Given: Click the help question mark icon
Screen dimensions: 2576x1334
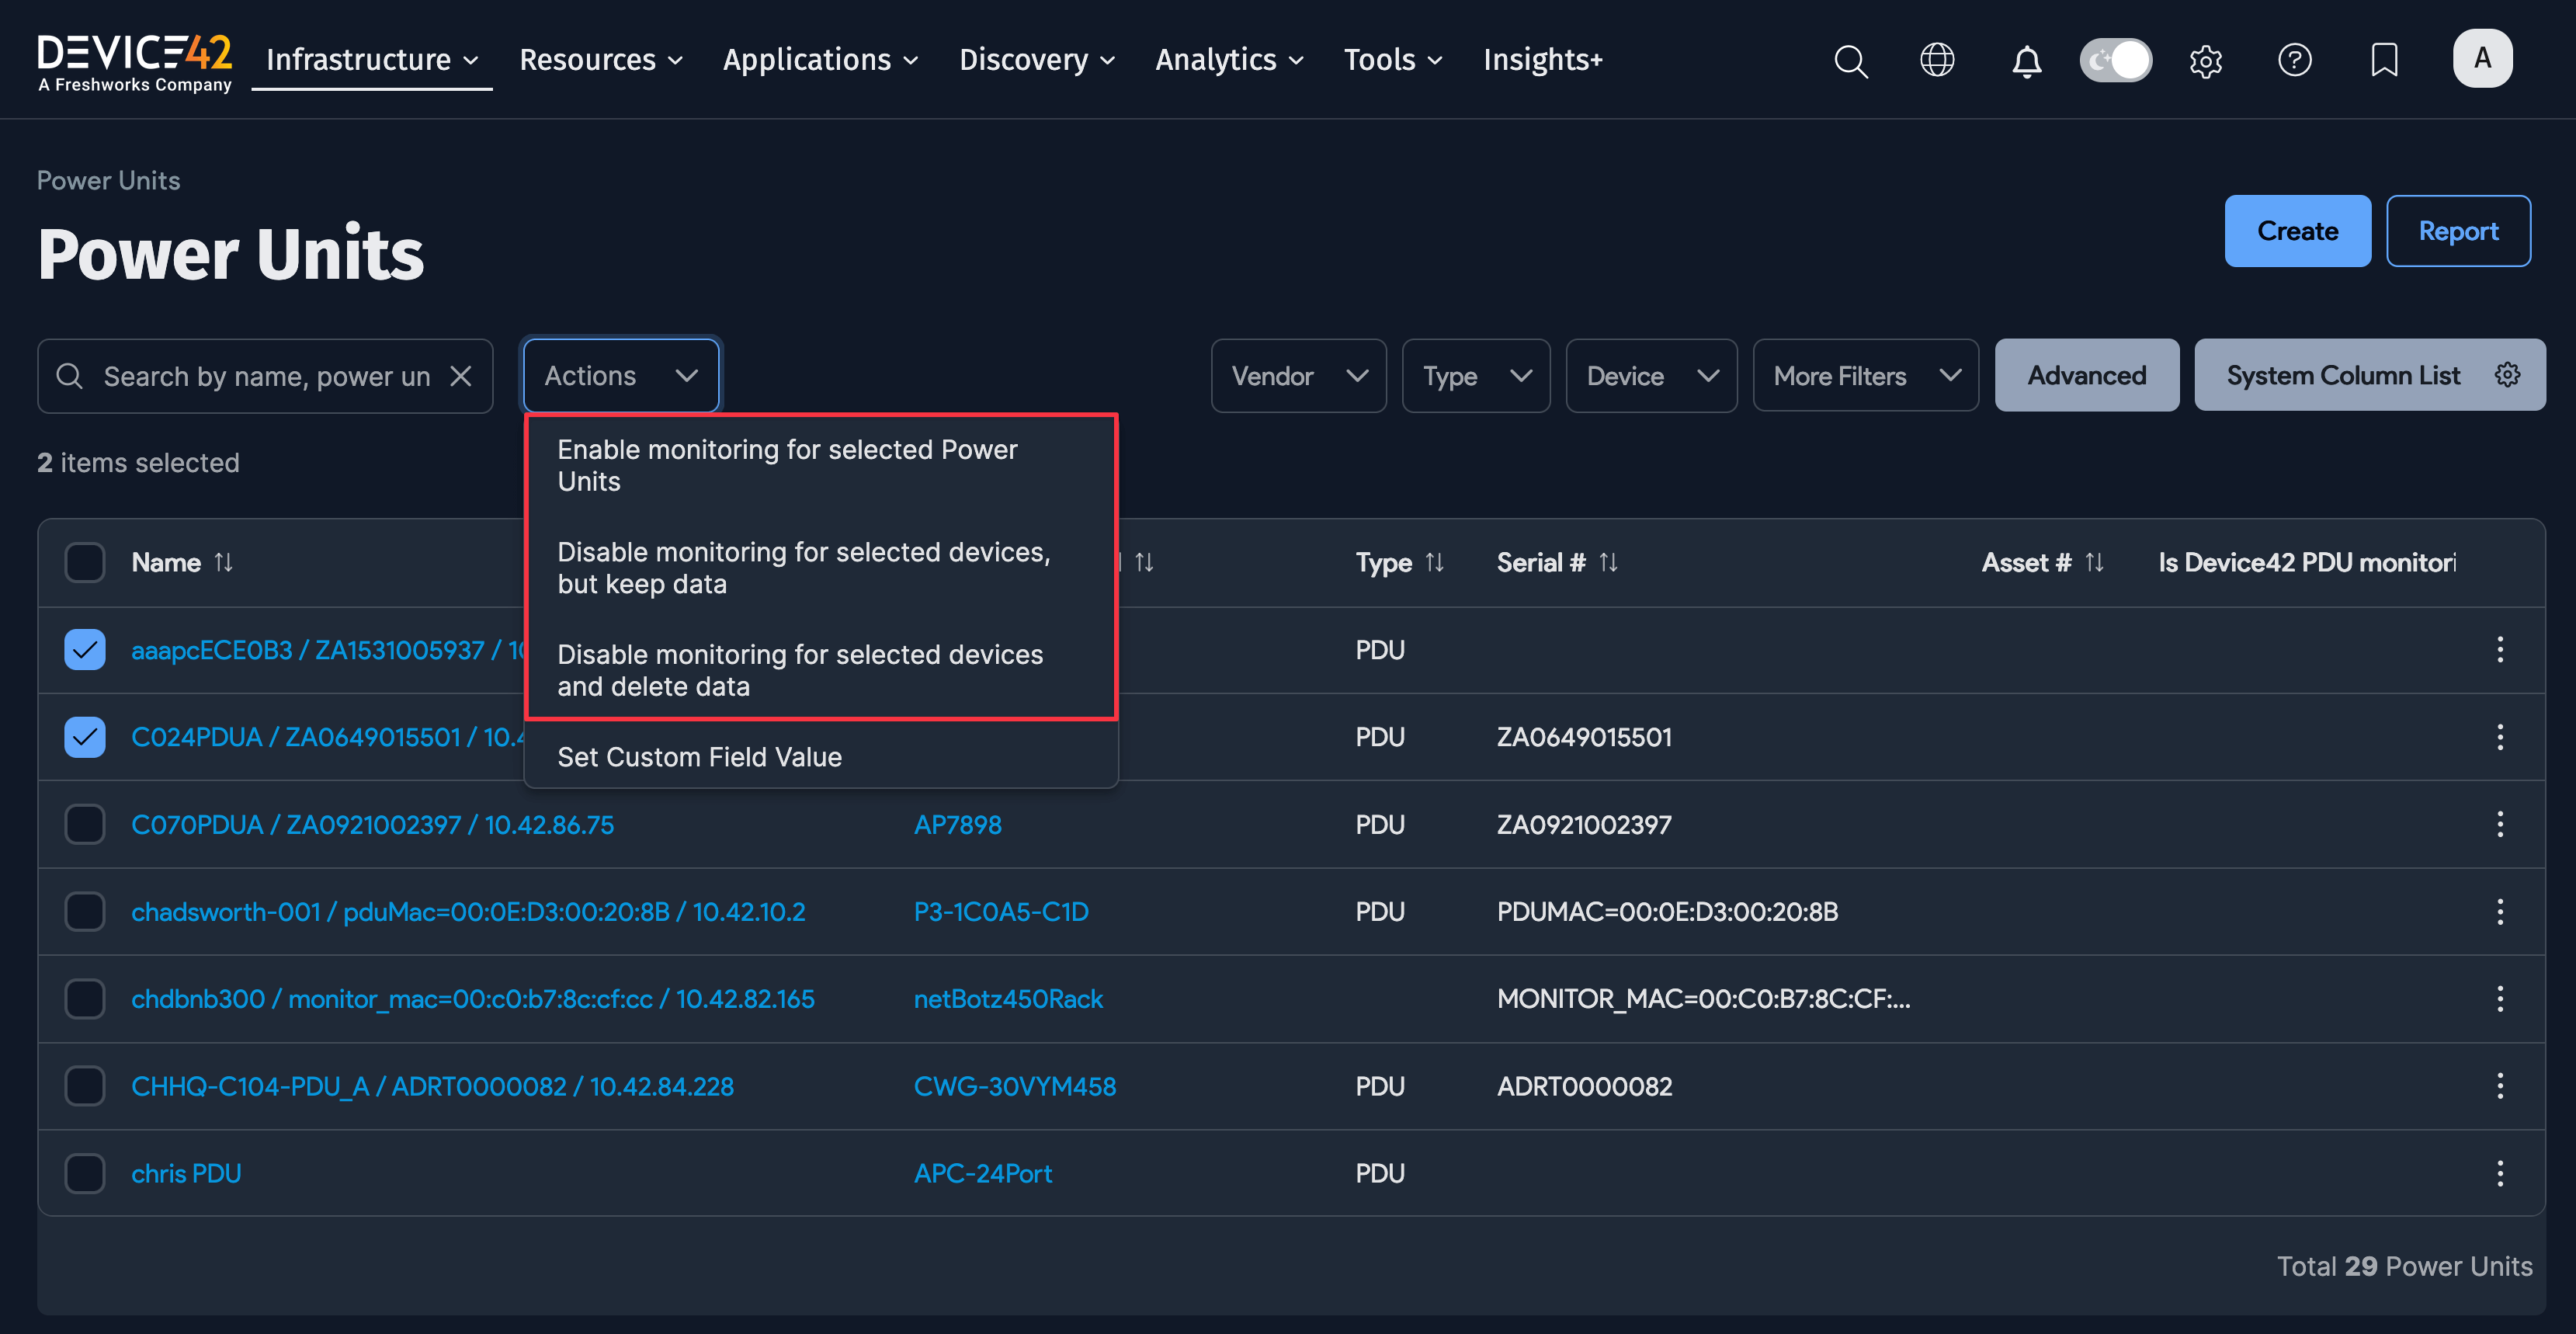Looking at the screenshot, I should [x=2294, y=60].
